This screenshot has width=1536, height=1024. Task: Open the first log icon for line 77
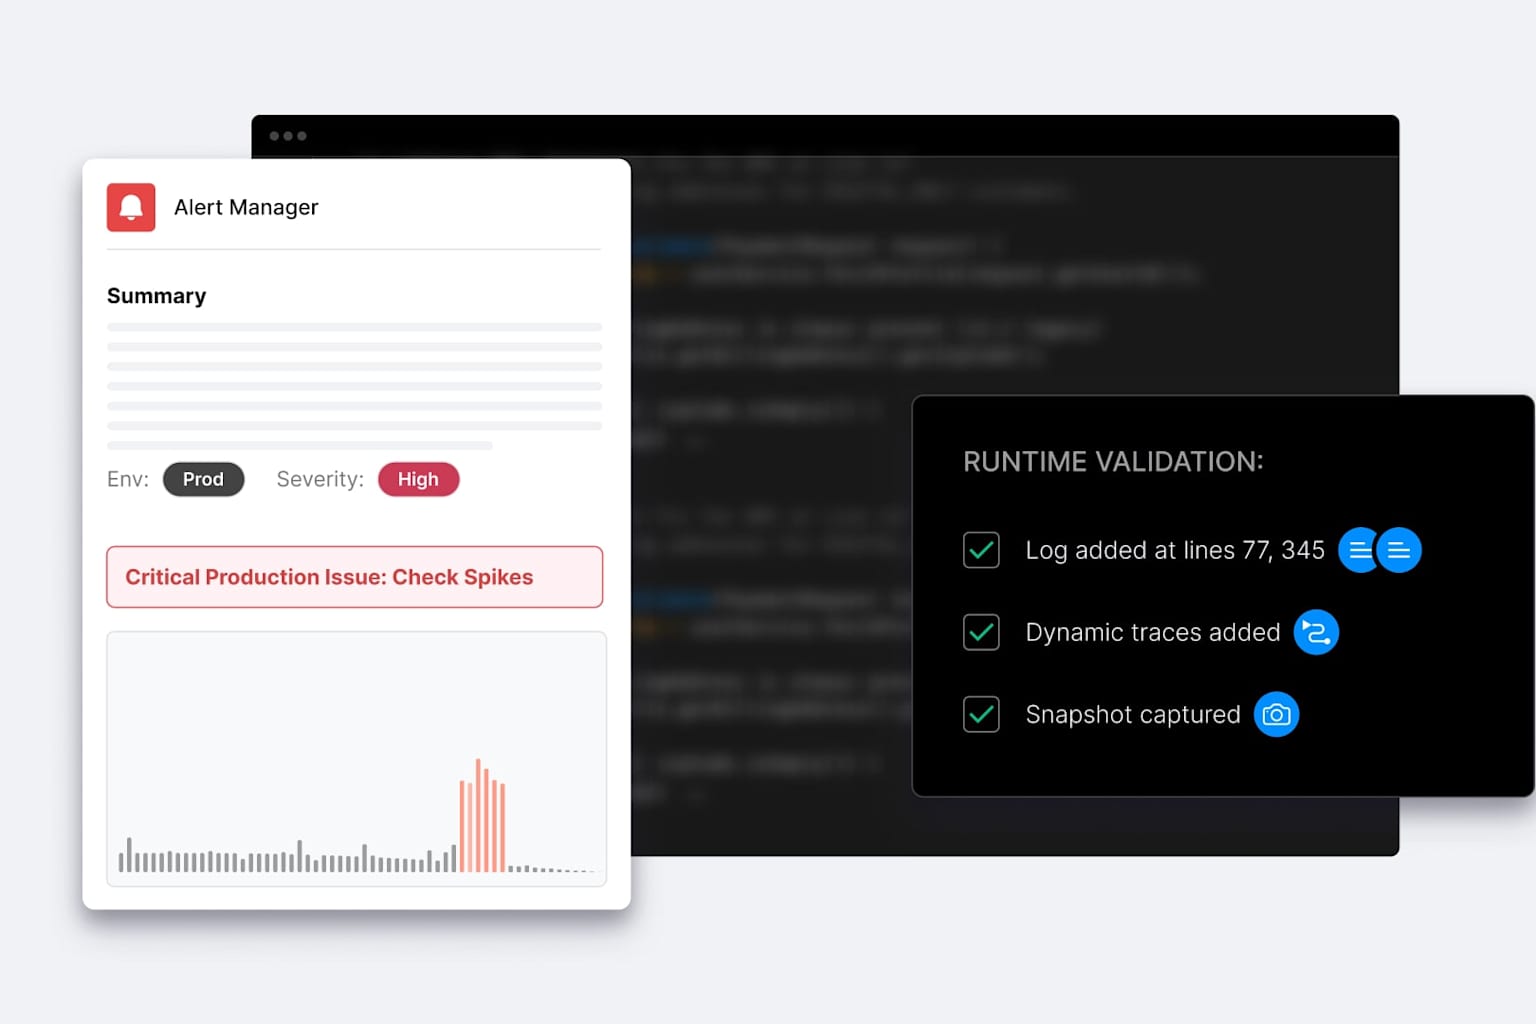1358,550
